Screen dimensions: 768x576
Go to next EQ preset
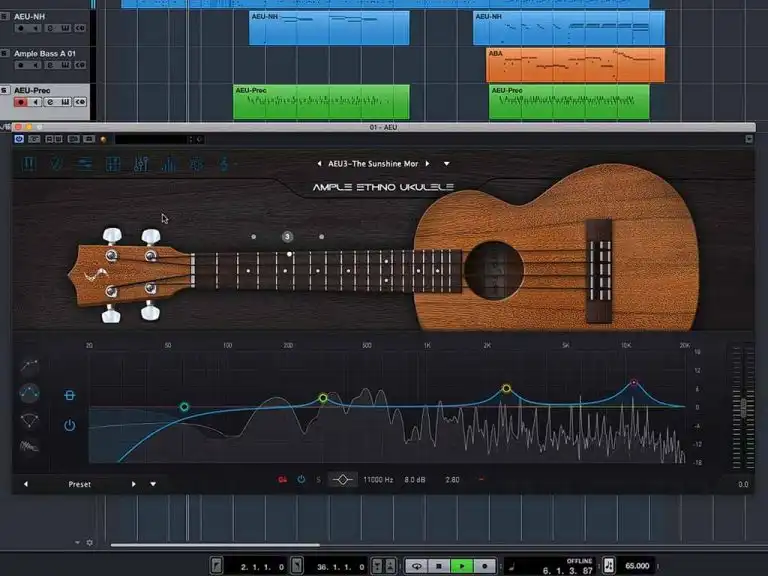[134, 484]
